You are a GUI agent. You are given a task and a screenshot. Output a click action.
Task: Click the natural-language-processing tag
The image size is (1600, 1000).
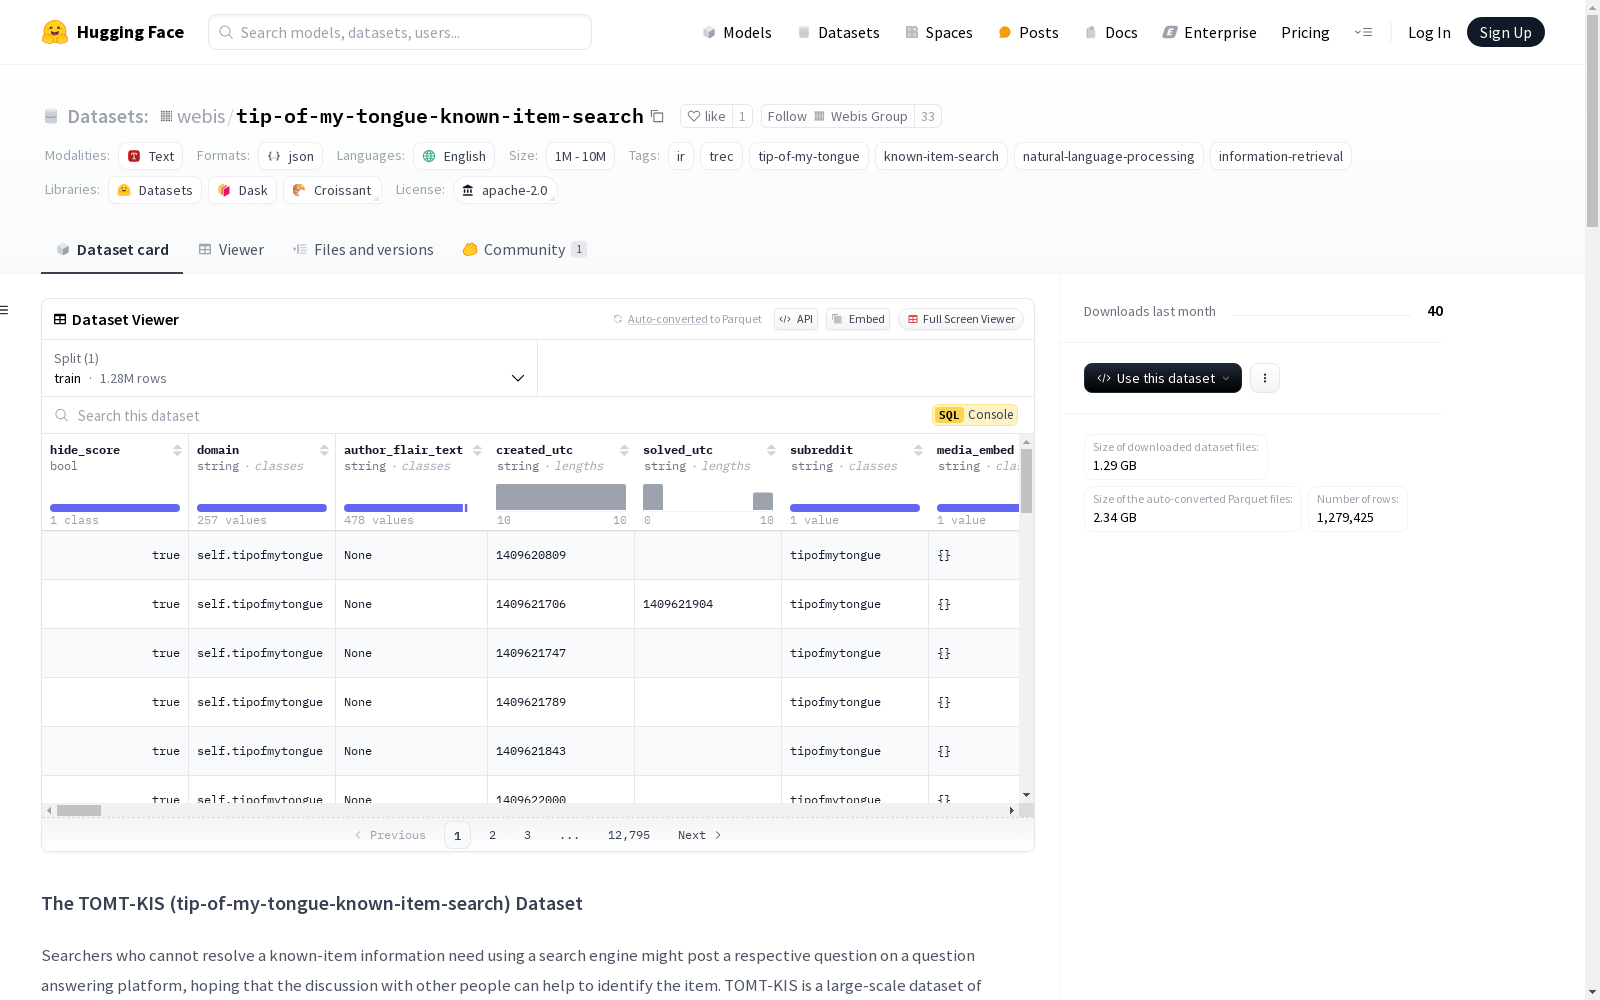(x=1108, y=156)
